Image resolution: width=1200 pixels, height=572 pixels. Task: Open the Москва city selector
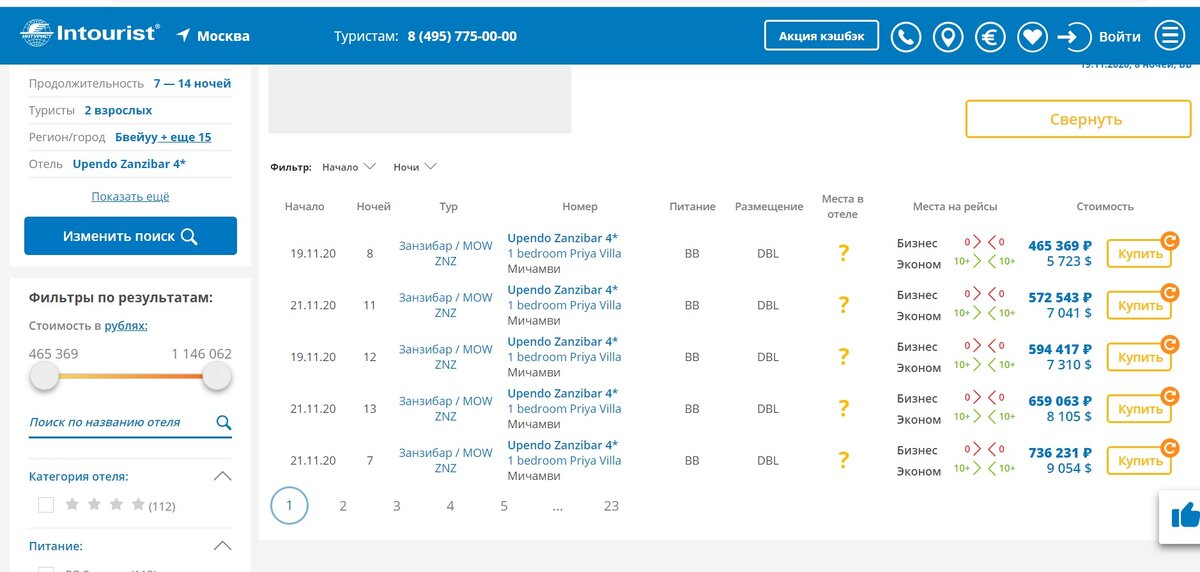click(x=213, y=36)
